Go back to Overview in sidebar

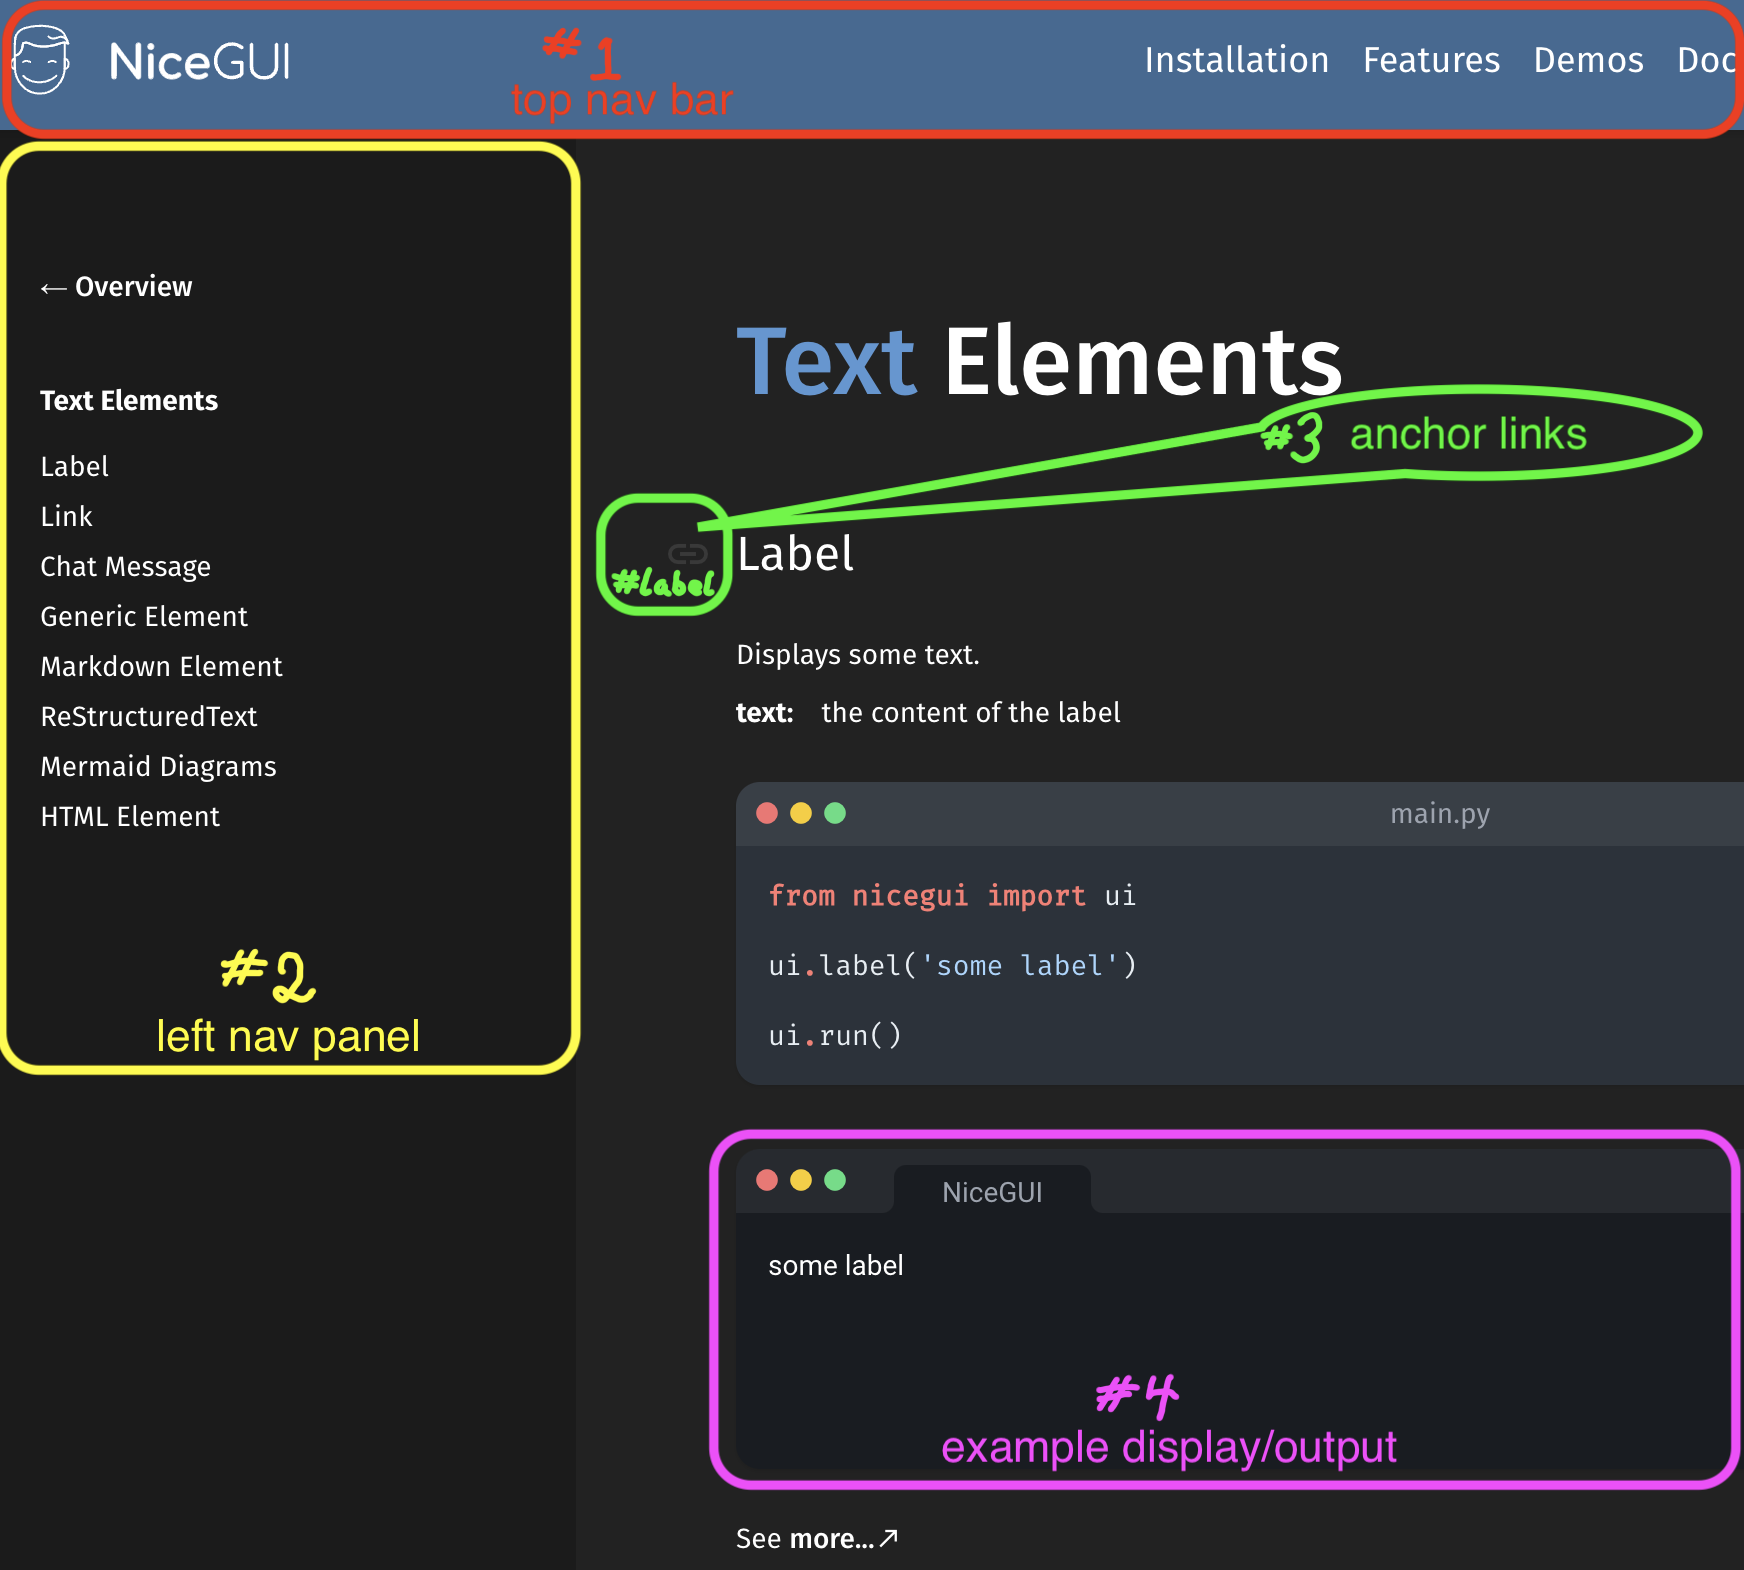pos(116,287)
